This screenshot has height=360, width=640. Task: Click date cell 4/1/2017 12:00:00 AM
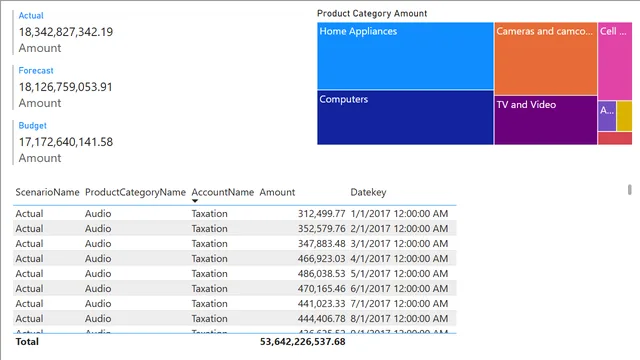pyautogui.click(x=399, y=259)
